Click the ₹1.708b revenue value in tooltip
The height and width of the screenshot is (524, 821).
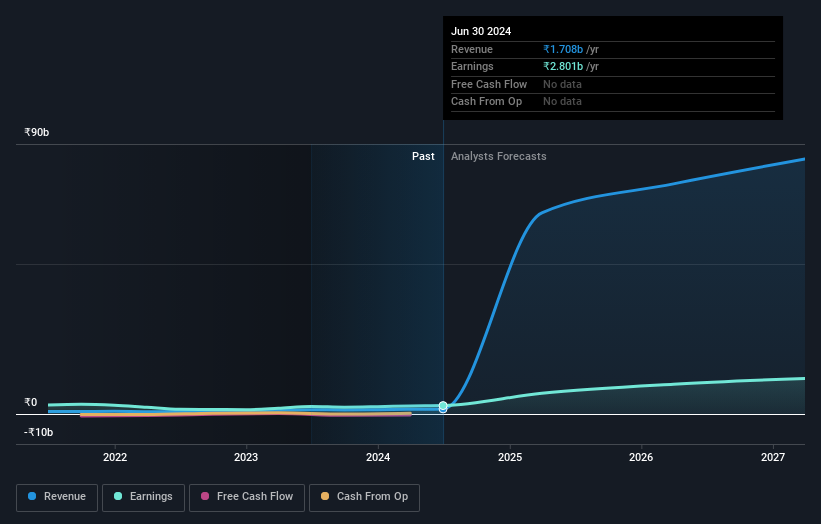click(x=563, y=49)
